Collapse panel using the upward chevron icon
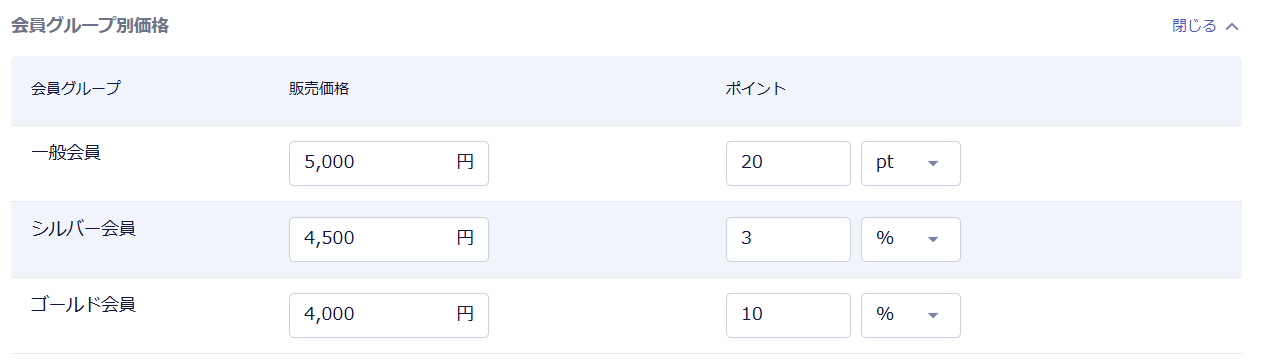The width and height of the screenshot is (1261, 362). (x=1232, y=26)
